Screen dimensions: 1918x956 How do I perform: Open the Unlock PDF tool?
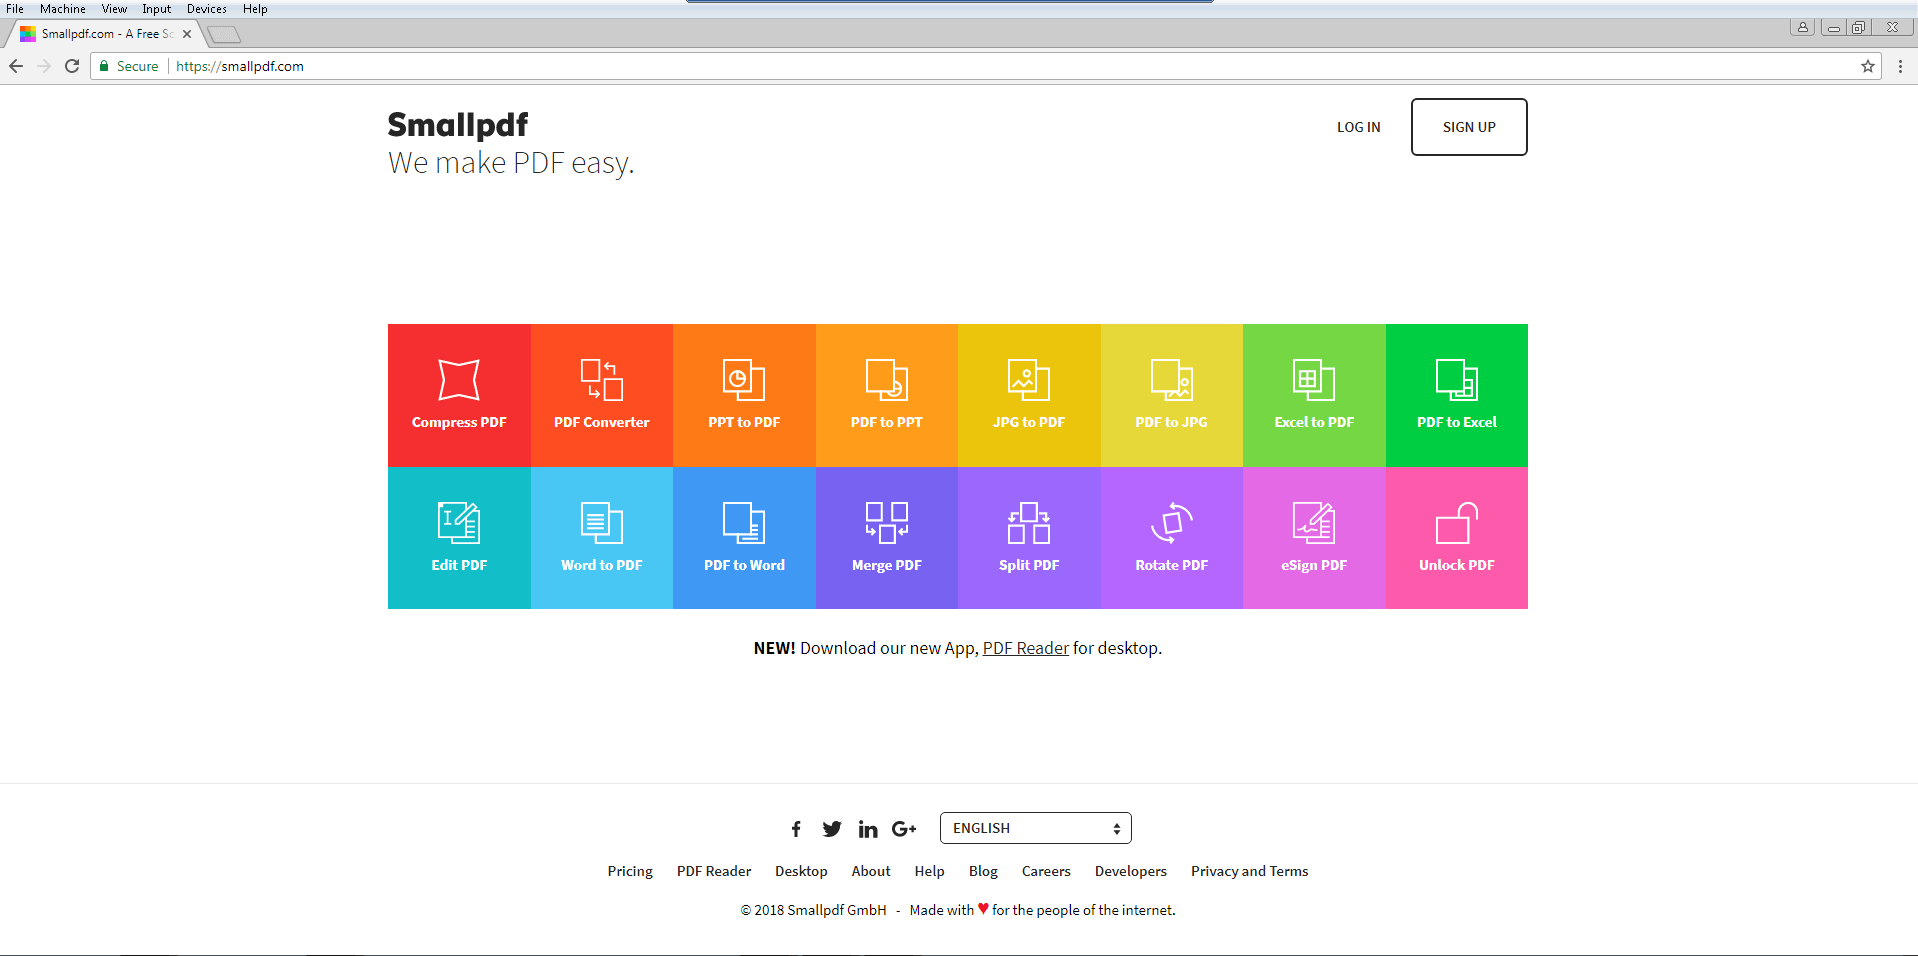1456,538
